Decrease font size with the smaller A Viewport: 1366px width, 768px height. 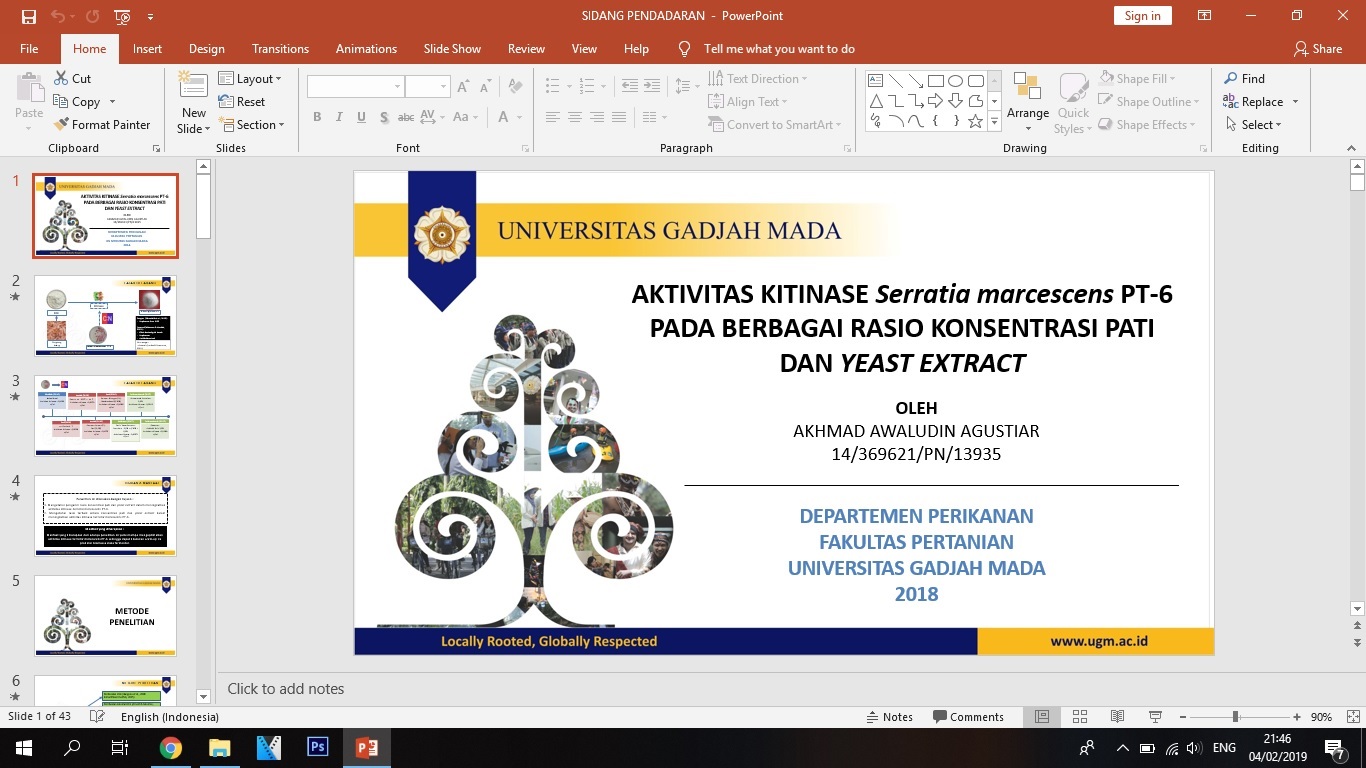pyautogui.click(x=485, y=87)
